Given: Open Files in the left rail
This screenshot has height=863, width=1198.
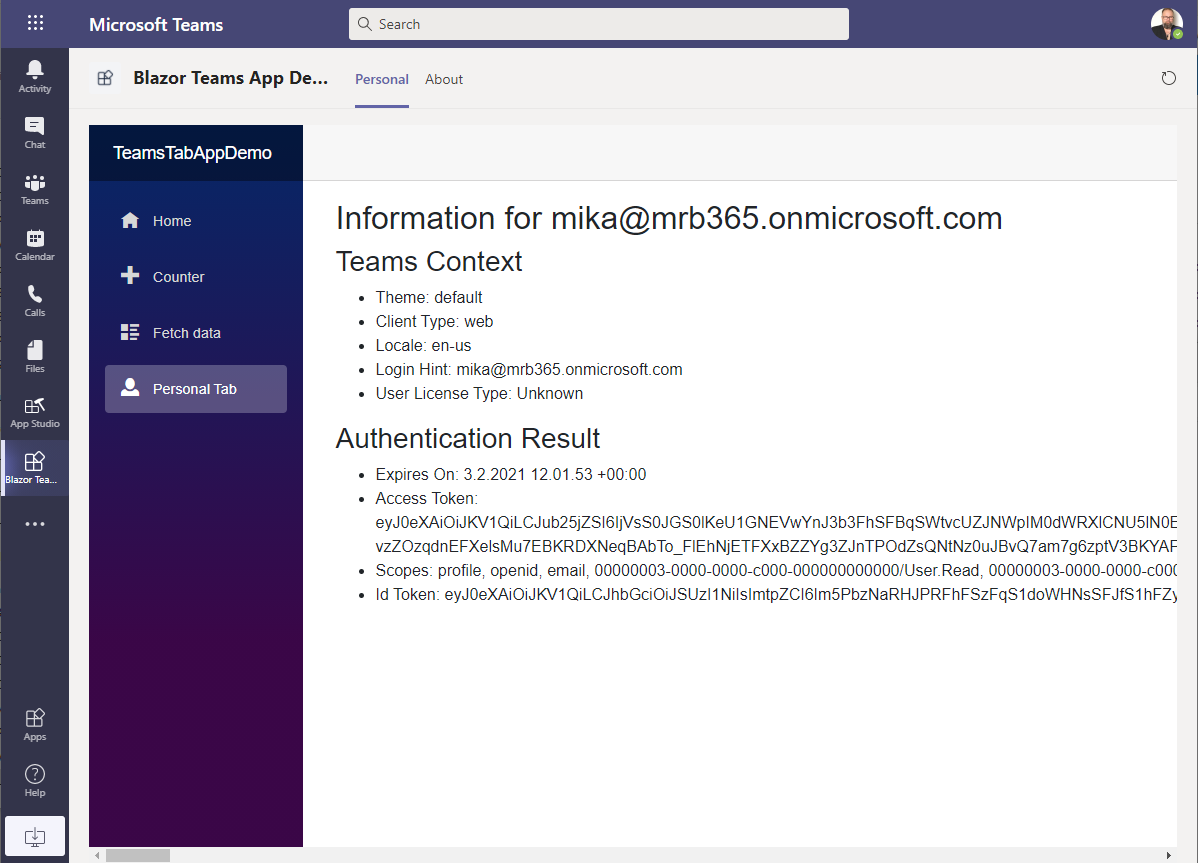Looking at the screenshot, I should coord(34,356).
